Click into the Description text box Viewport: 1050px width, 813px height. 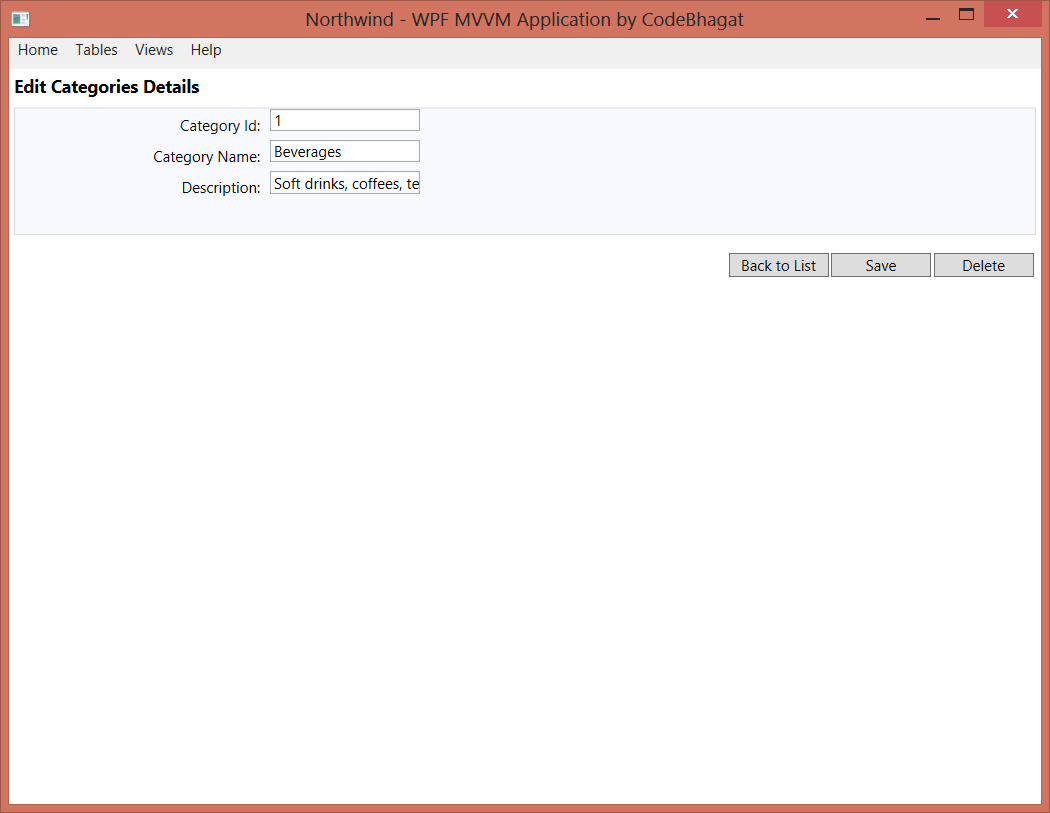pos(345,184)
